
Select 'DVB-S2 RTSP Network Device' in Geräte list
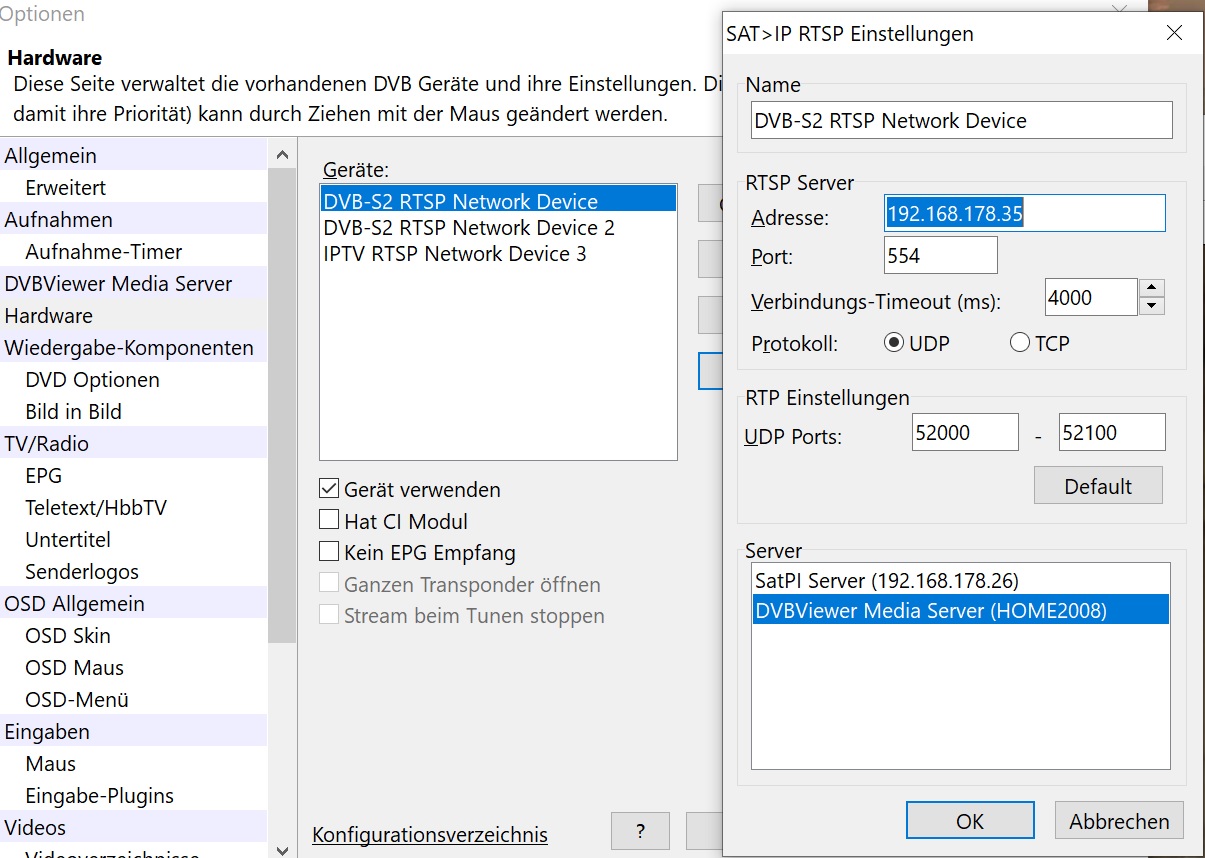pos(498,201)
